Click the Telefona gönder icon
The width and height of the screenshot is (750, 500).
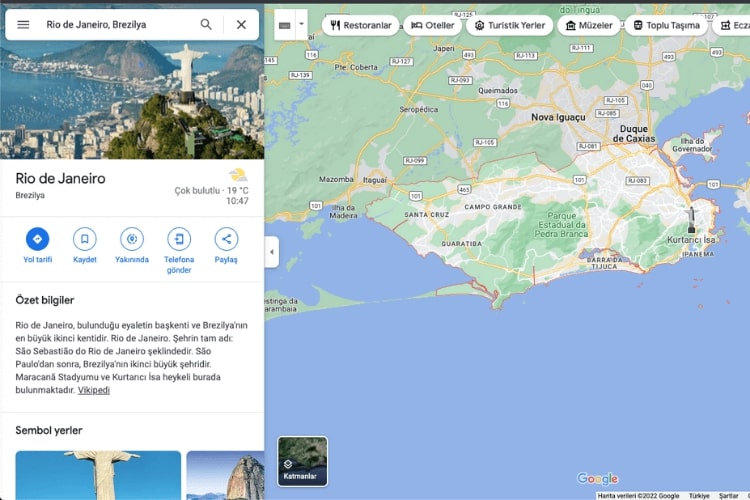click(179, 239)
